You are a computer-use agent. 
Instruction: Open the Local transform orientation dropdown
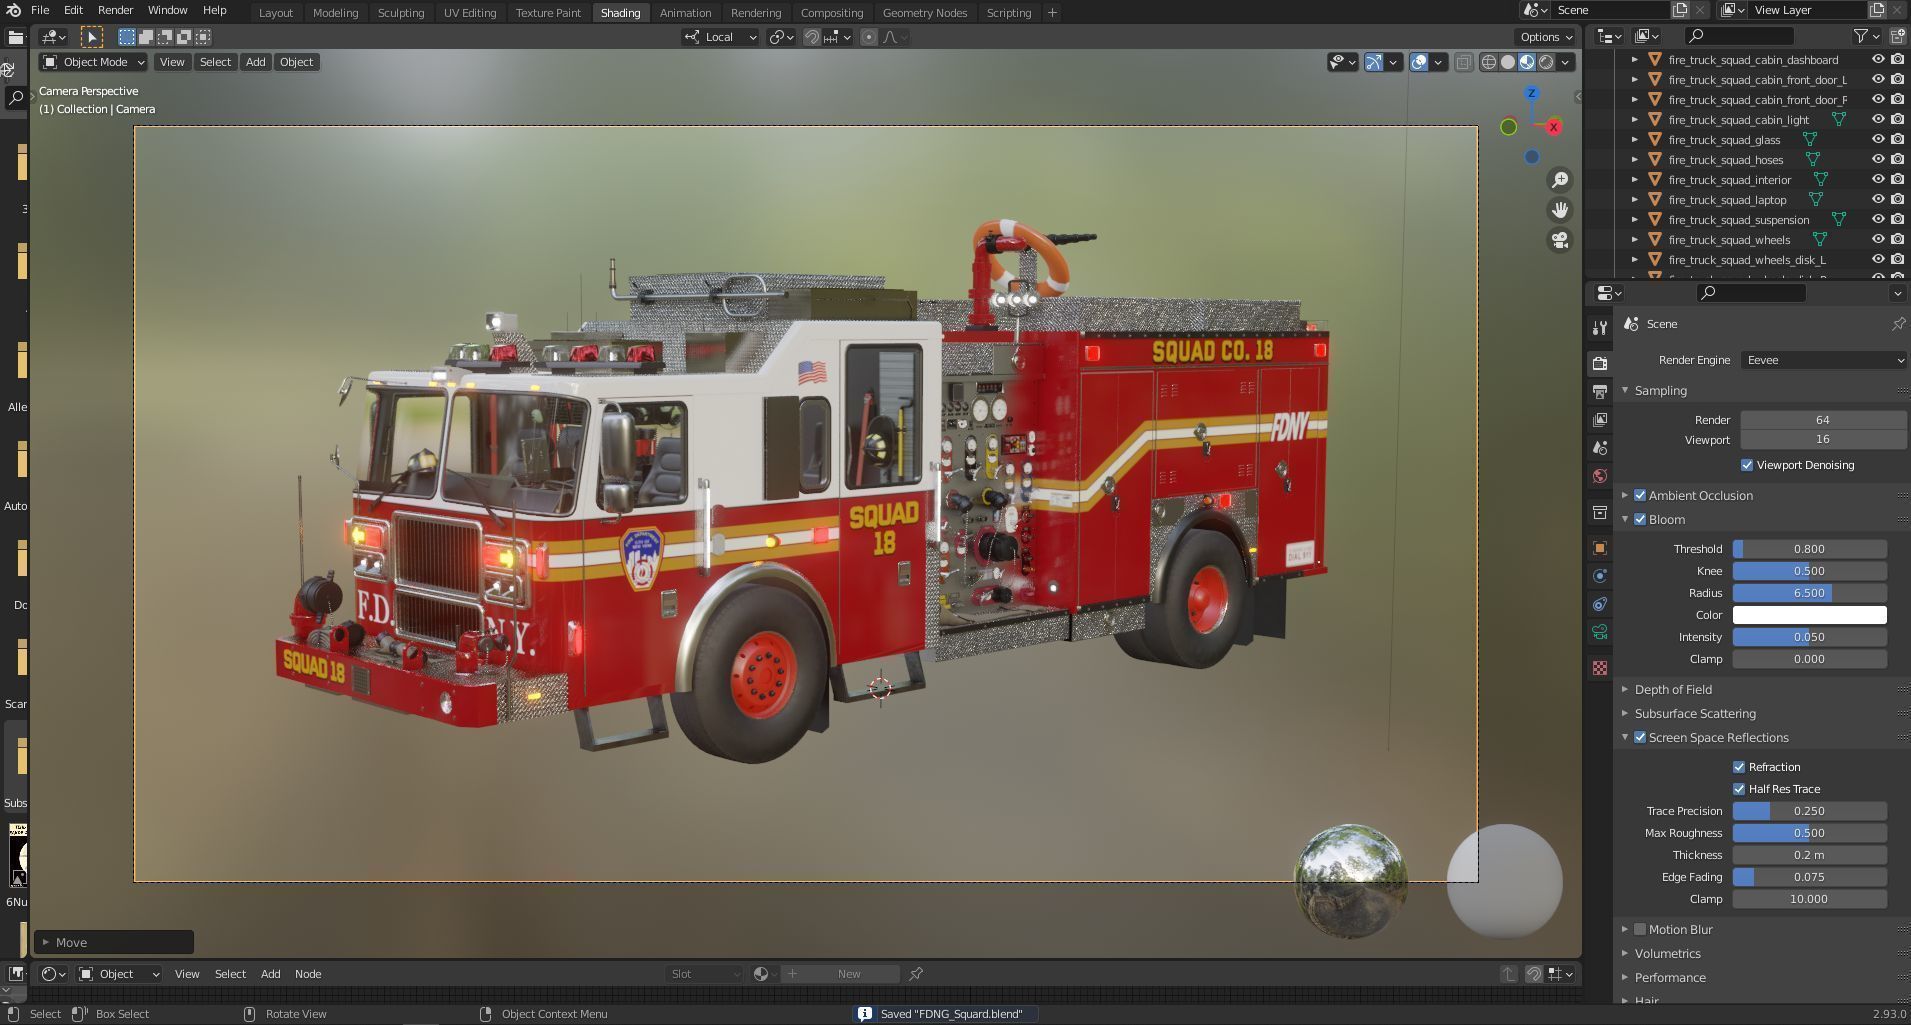pos(720,37)
